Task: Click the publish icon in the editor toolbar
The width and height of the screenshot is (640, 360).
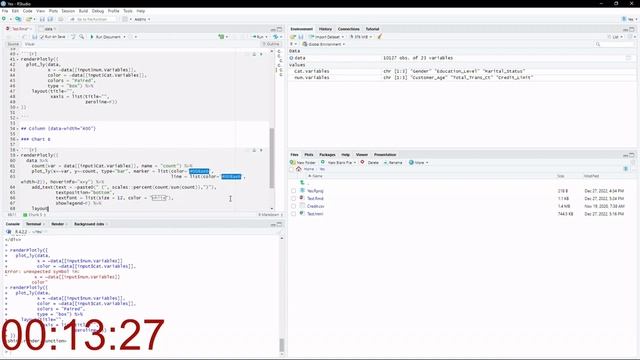Action: (x=276, y=37)
